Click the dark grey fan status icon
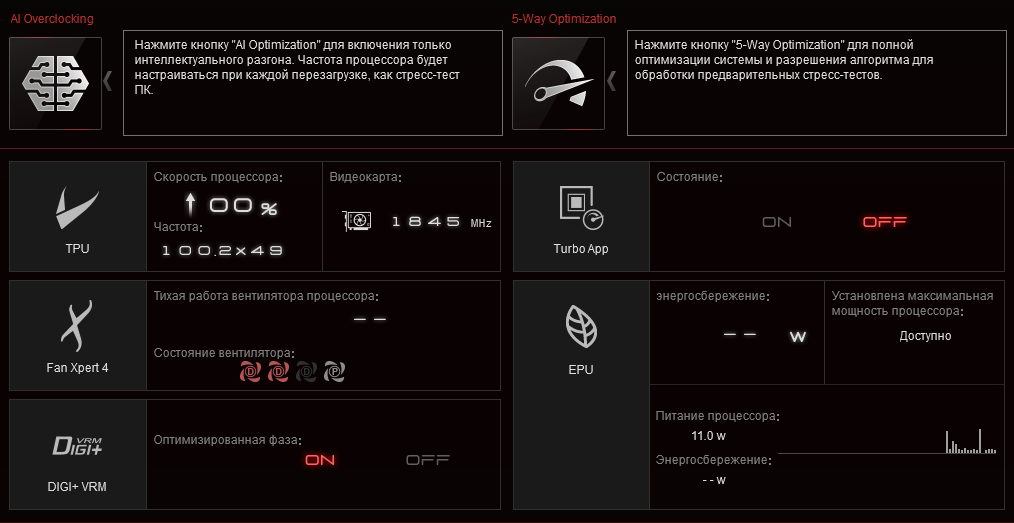This screenshot has height=523, width=1014. click(306, 371)
